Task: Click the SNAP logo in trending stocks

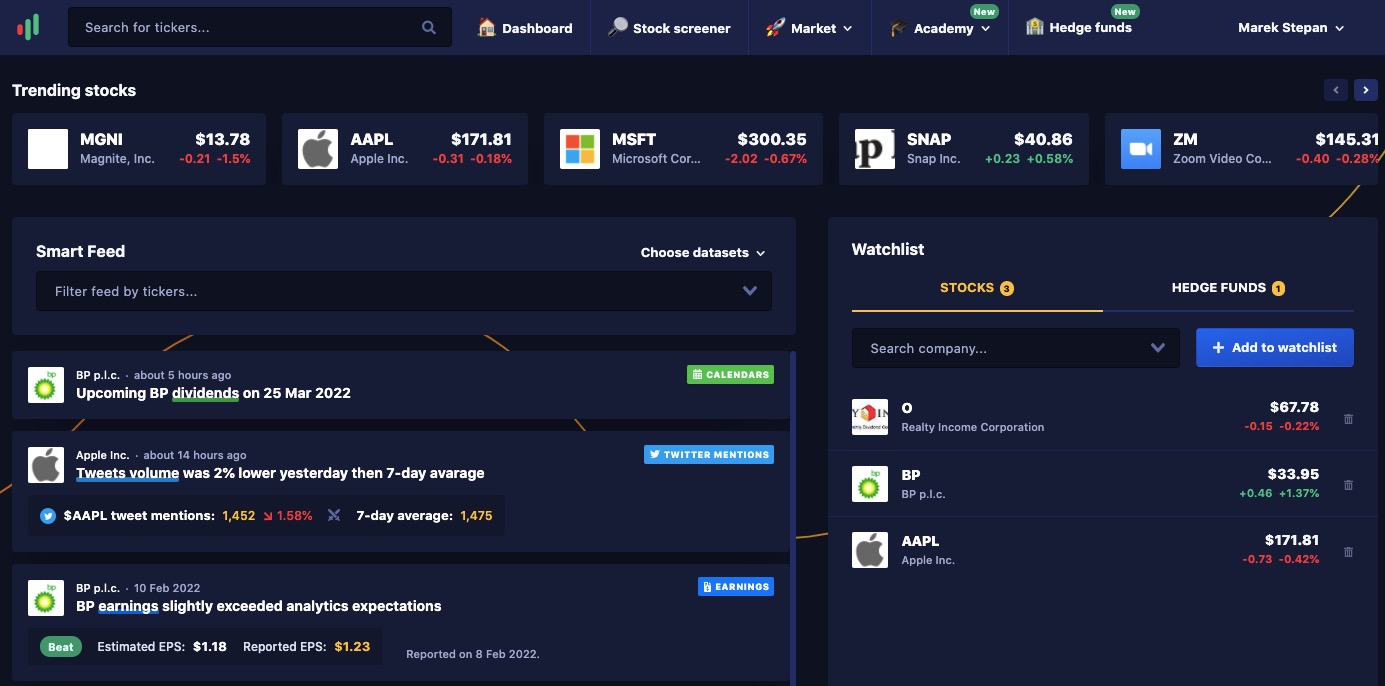Action: 875,149
